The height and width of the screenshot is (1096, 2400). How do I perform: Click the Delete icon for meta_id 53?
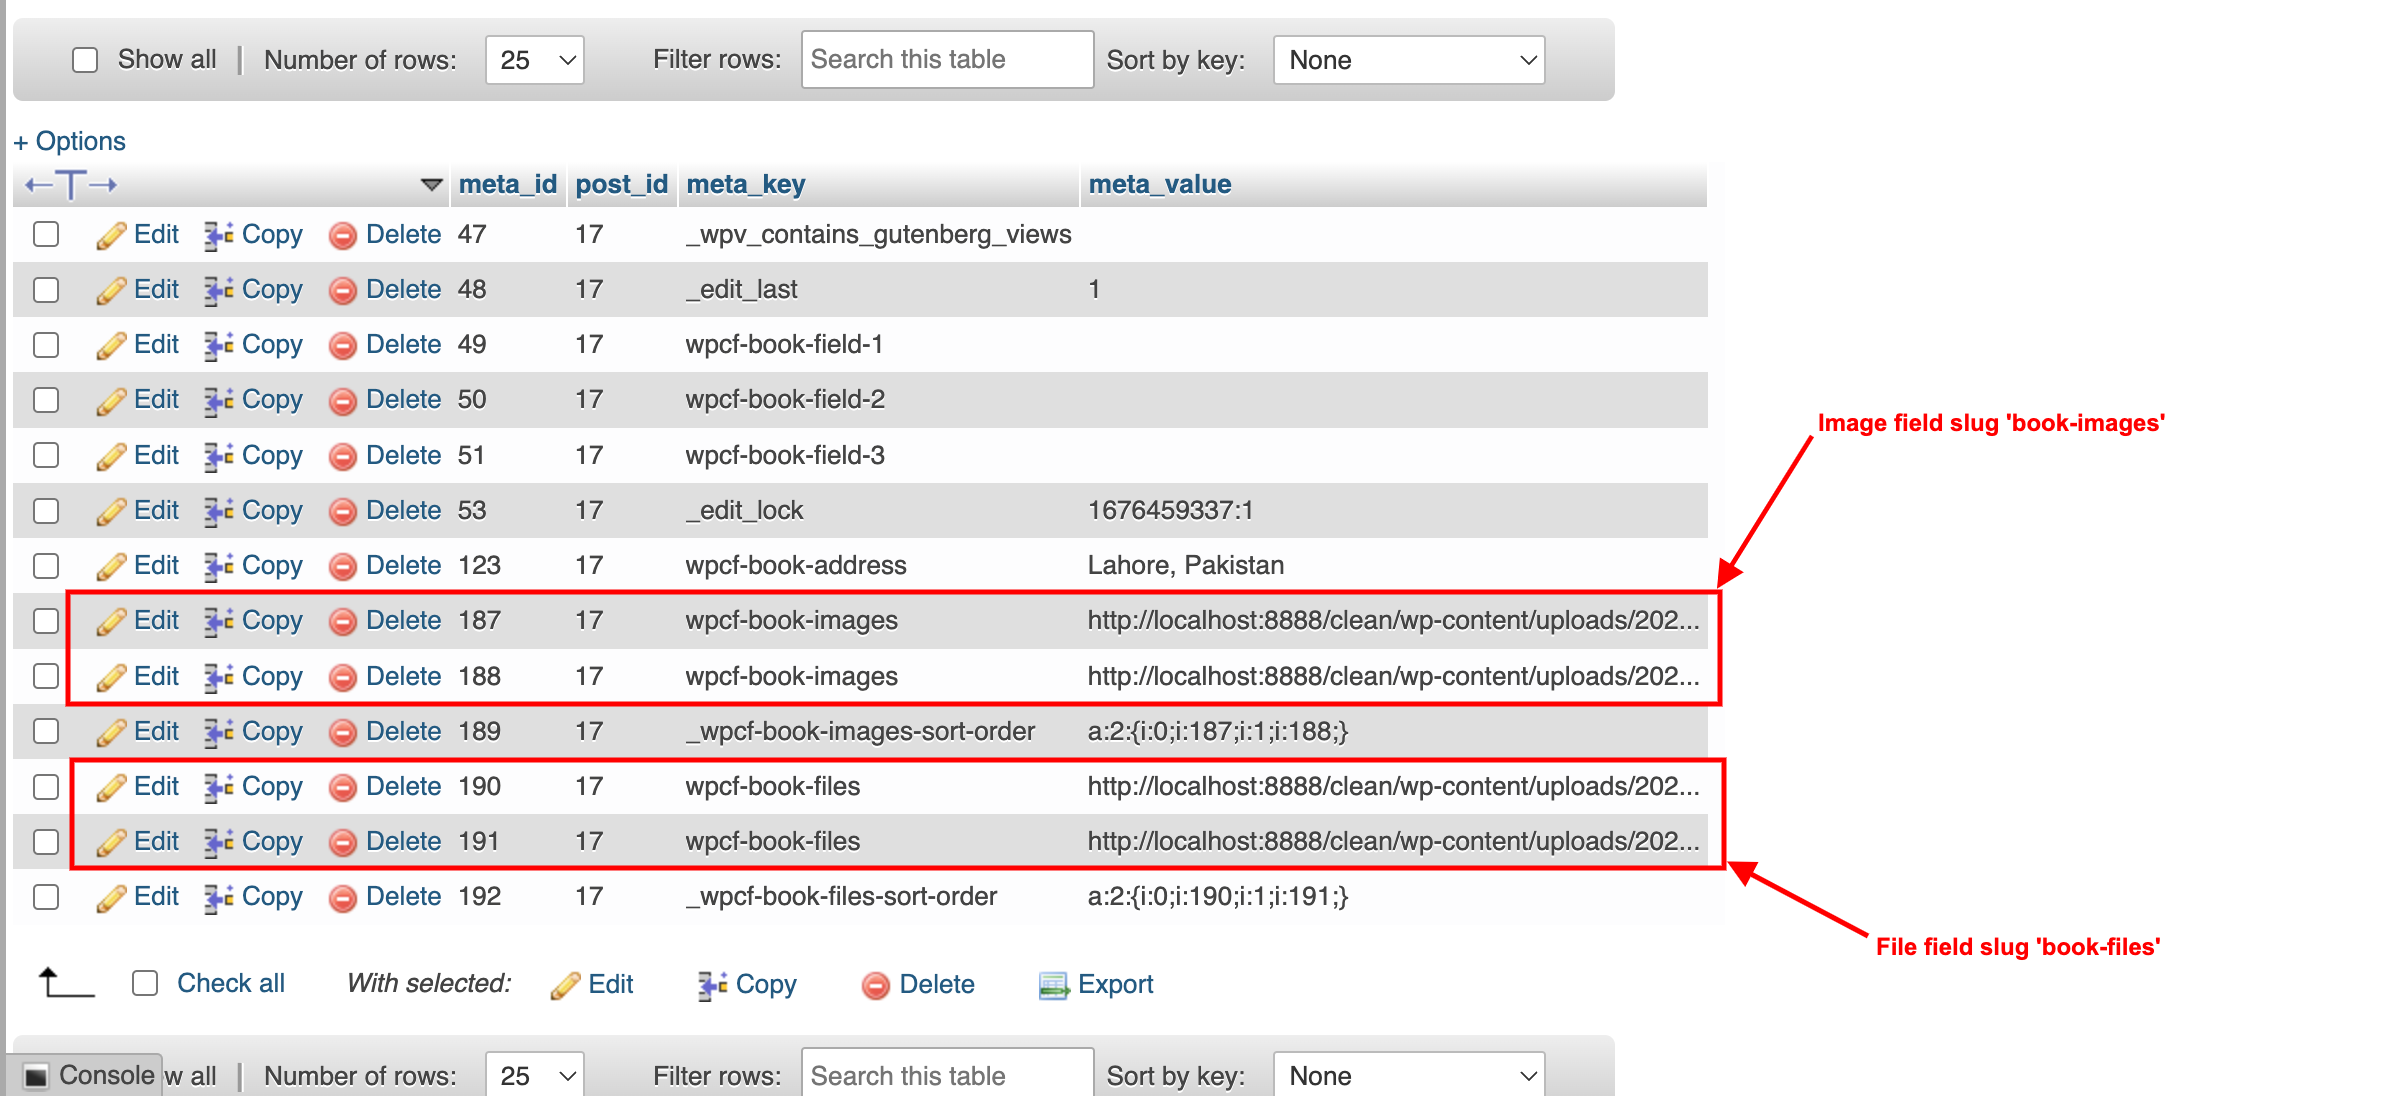coord(343,512)
